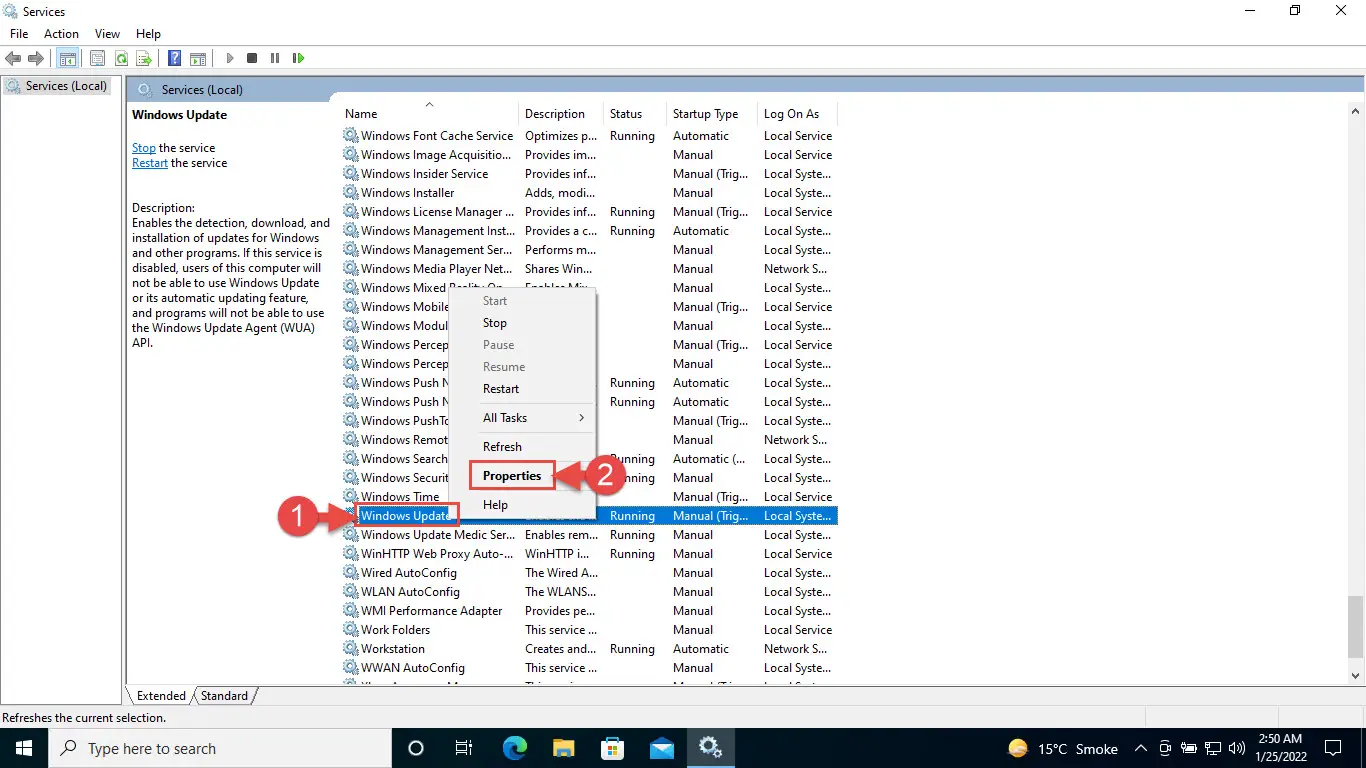The height and width of the screenshot is (768, 1366).
Task: Open the notification center icon
Action: 1333,748
